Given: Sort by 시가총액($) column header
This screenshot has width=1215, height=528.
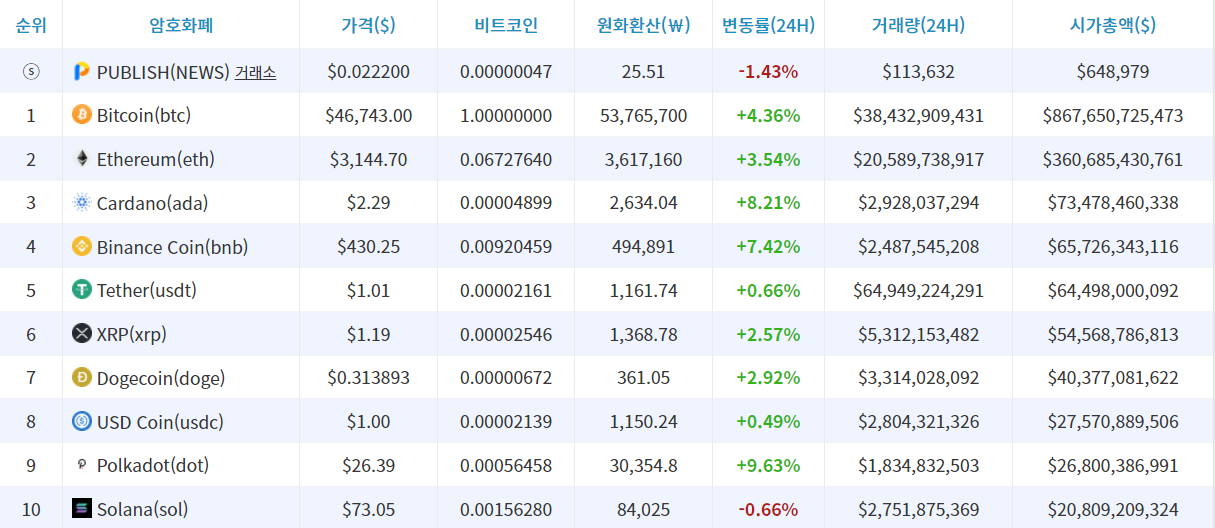Looking at the screenshot, I should (x=1113, y=25).
